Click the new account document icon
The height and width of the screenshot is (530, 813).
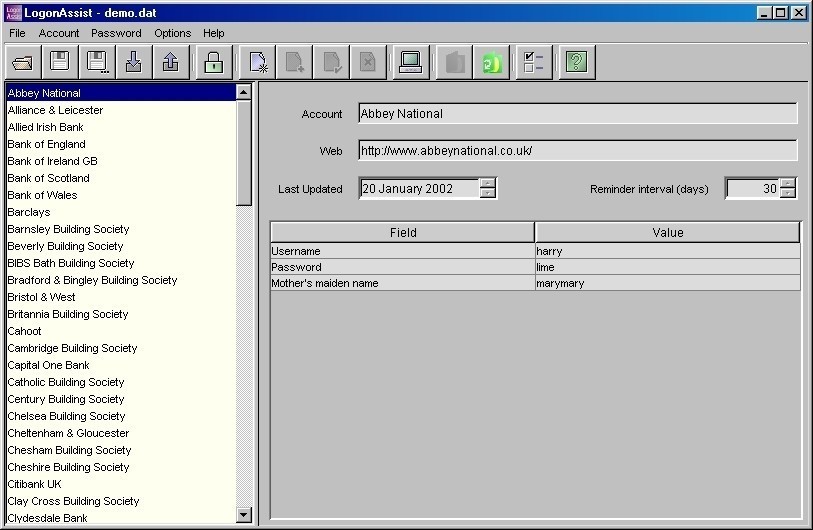[257, 62]
